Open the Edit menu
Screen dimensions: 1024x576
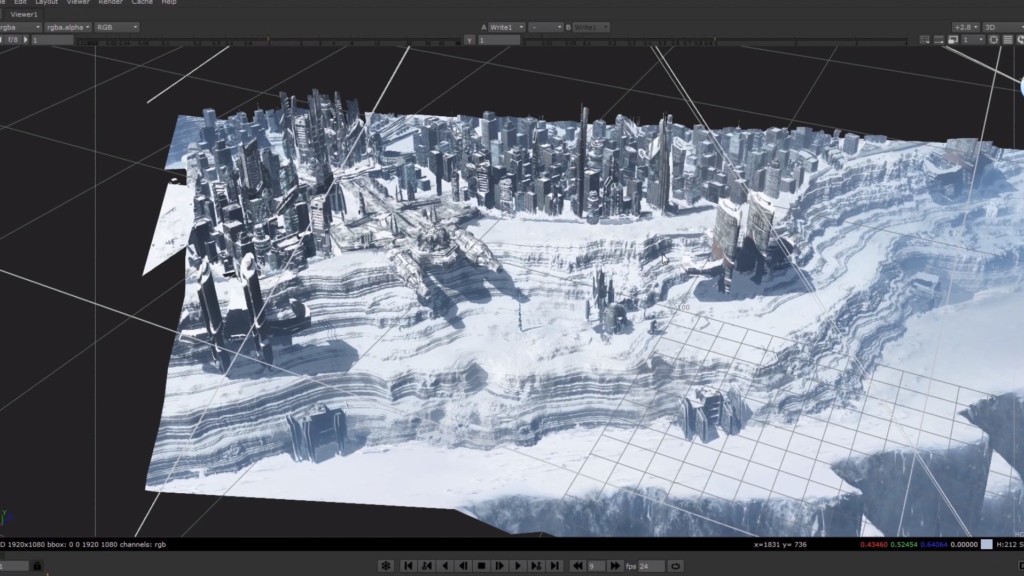click(20, 3)
